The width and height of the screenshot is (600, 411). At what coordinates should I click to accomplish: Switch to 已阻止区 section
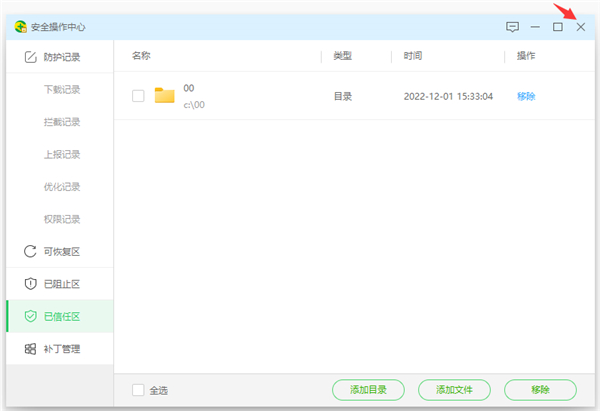click(60, 284)
